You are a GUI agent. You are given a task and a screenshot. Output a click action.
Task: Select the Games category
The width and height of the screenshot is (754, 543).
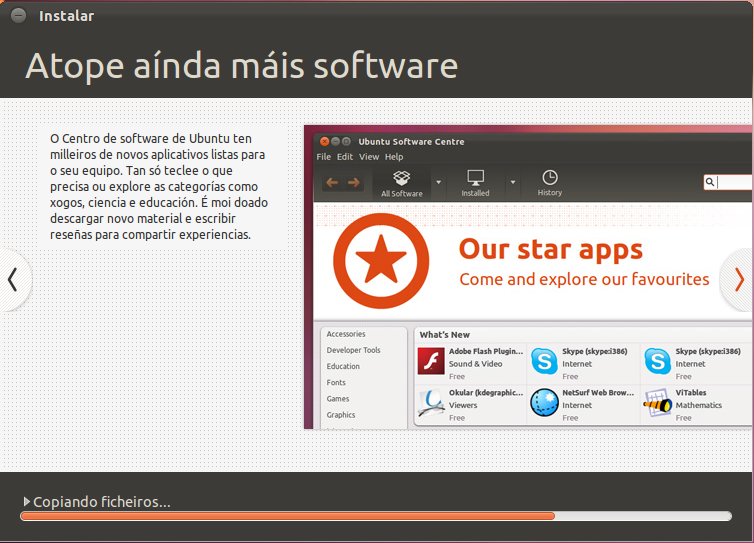click(338, 399)
